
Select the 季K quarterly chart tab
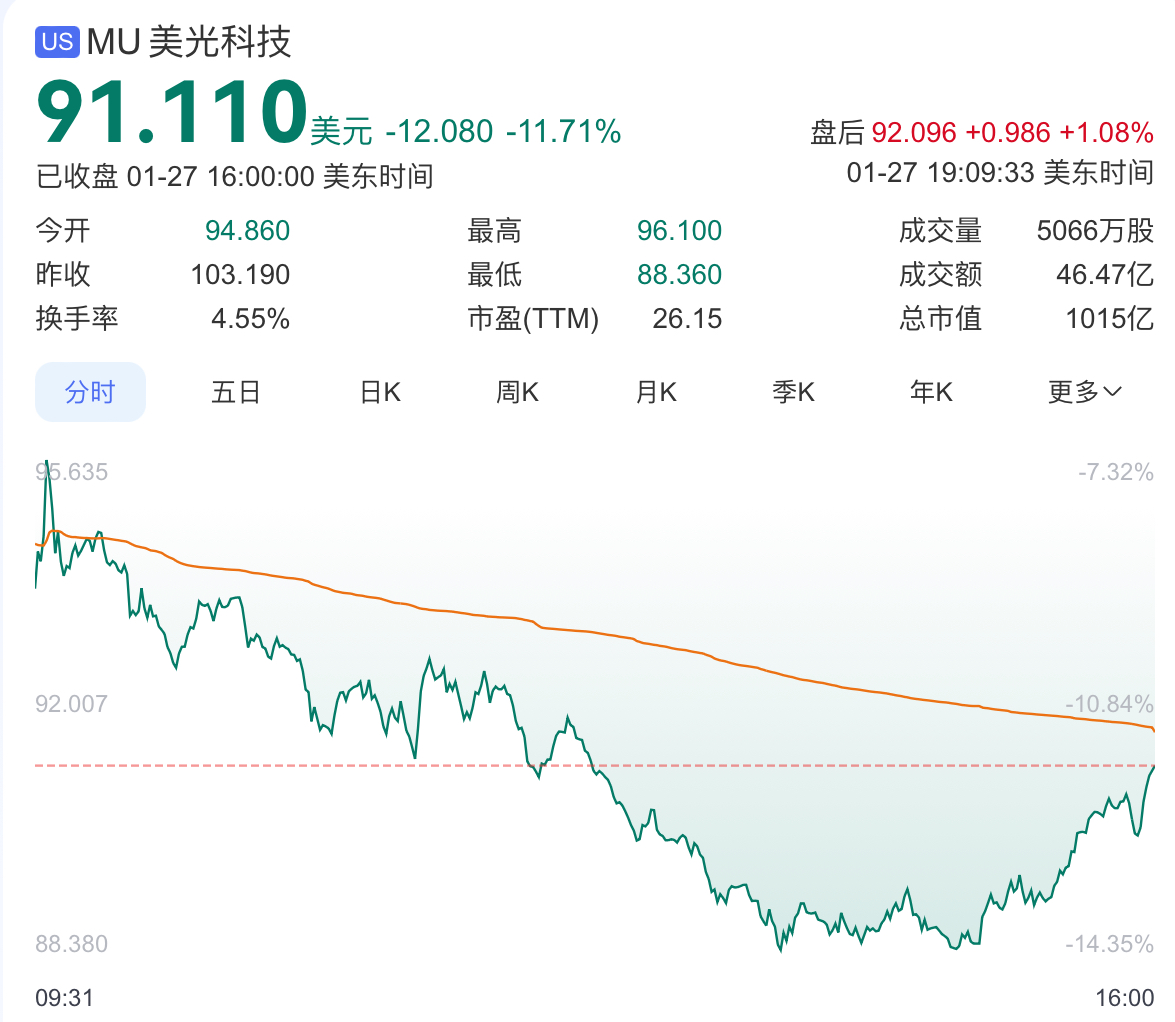point(793,392)
